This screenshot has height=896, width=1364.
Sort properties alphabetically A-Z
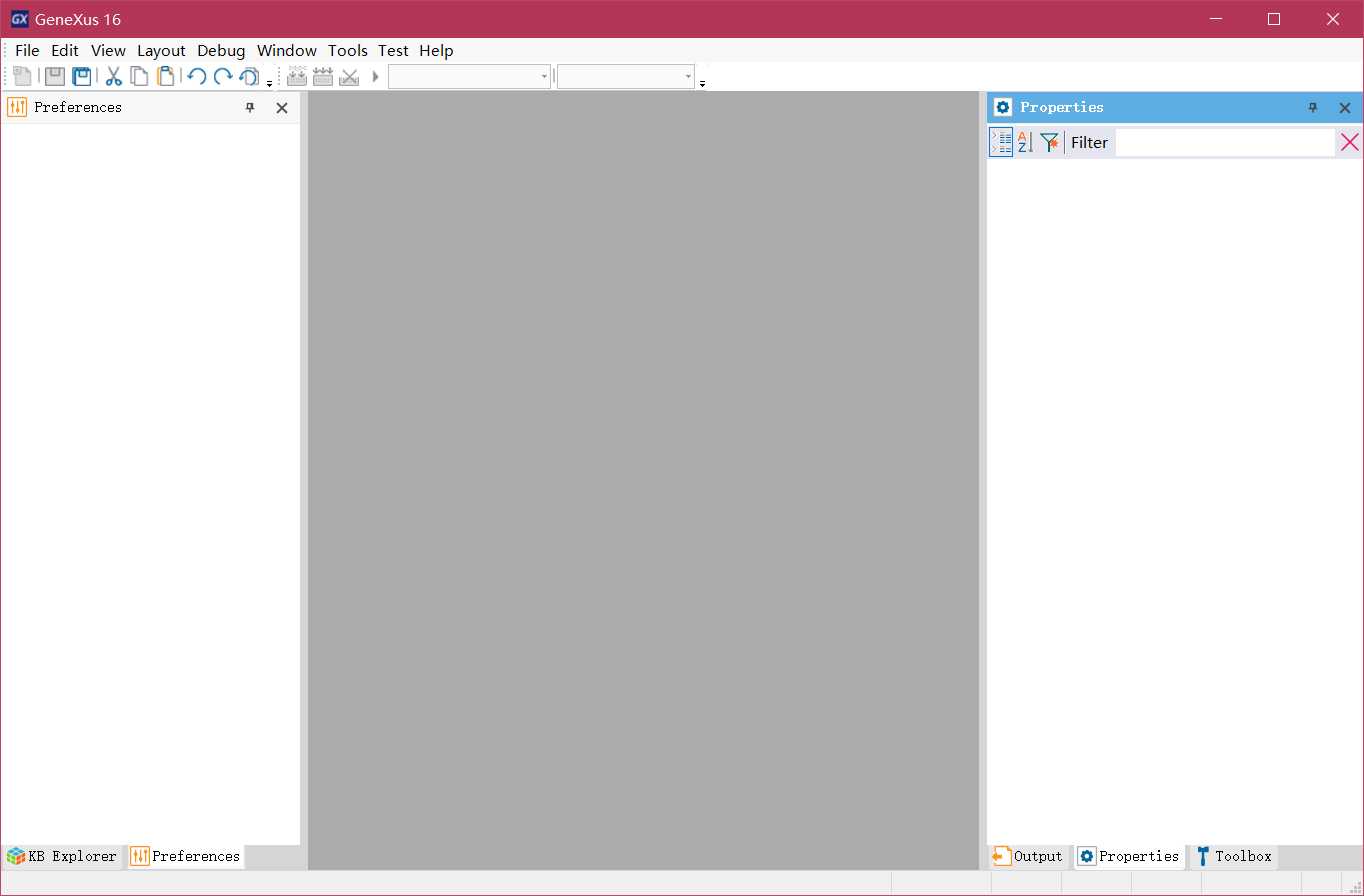pyautogui.click(x=1025, y=142)
